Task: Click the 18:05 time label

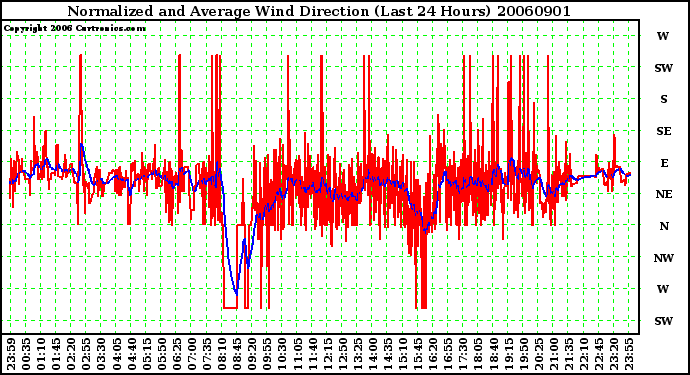Action: click(x=478, y=354)
